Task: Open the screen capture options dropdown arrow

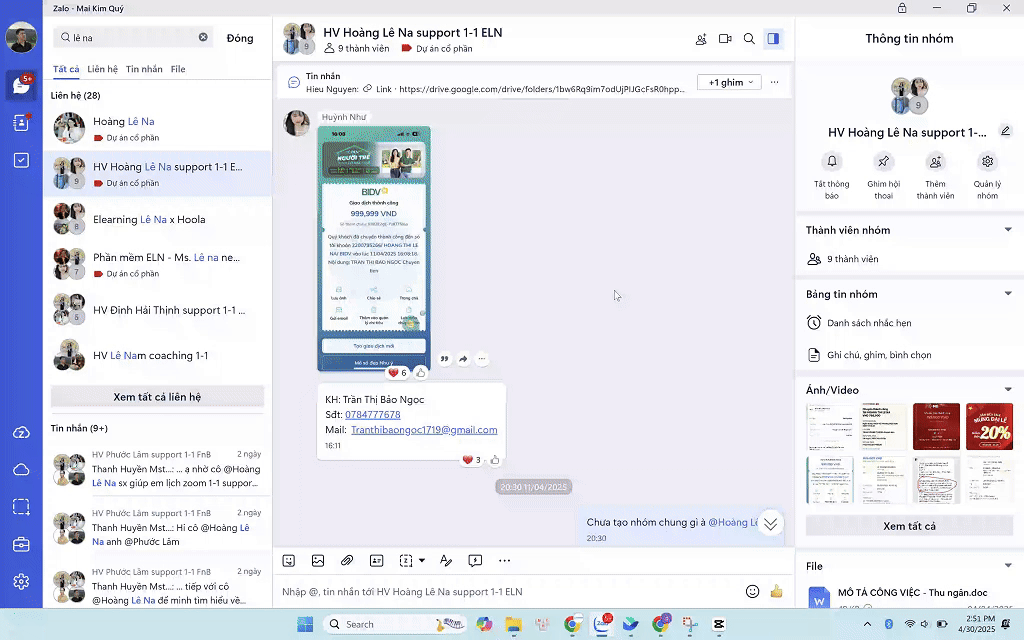Action: click(x=422, y=560)
